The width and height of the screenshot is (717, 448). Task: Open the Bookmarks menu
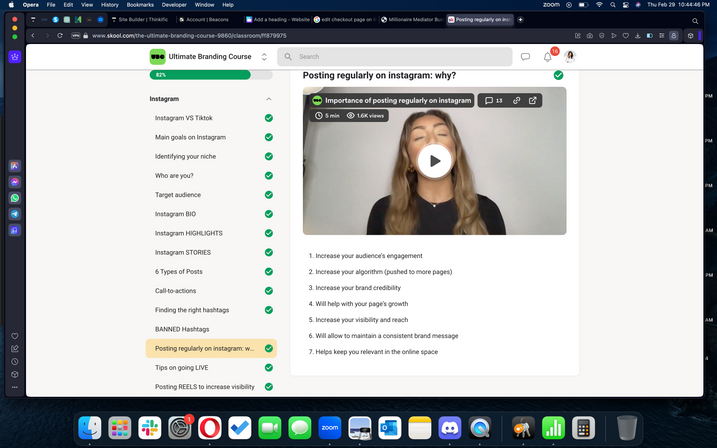tap(140, 5)
